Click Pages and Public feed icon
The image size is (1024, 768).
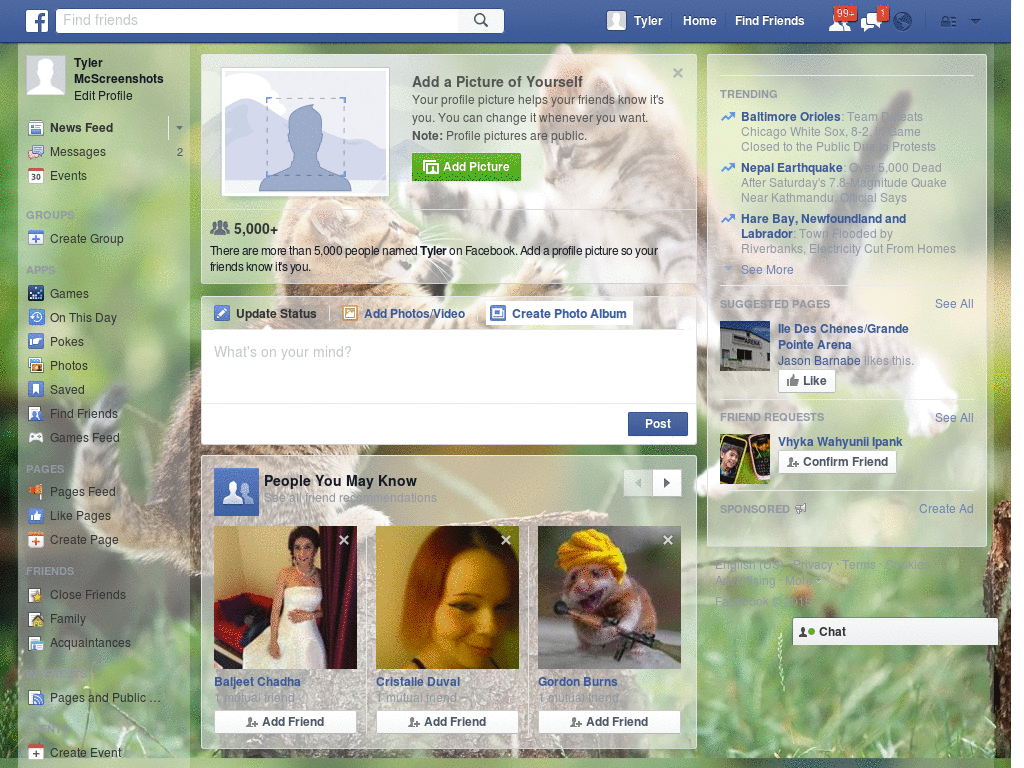pos(36,698)
